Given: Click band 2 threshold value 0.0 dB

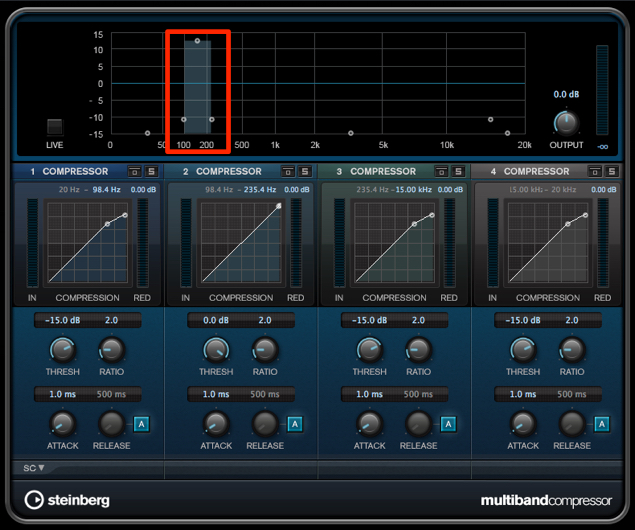Looking at the screenshot, I should [x=216, y=320].
